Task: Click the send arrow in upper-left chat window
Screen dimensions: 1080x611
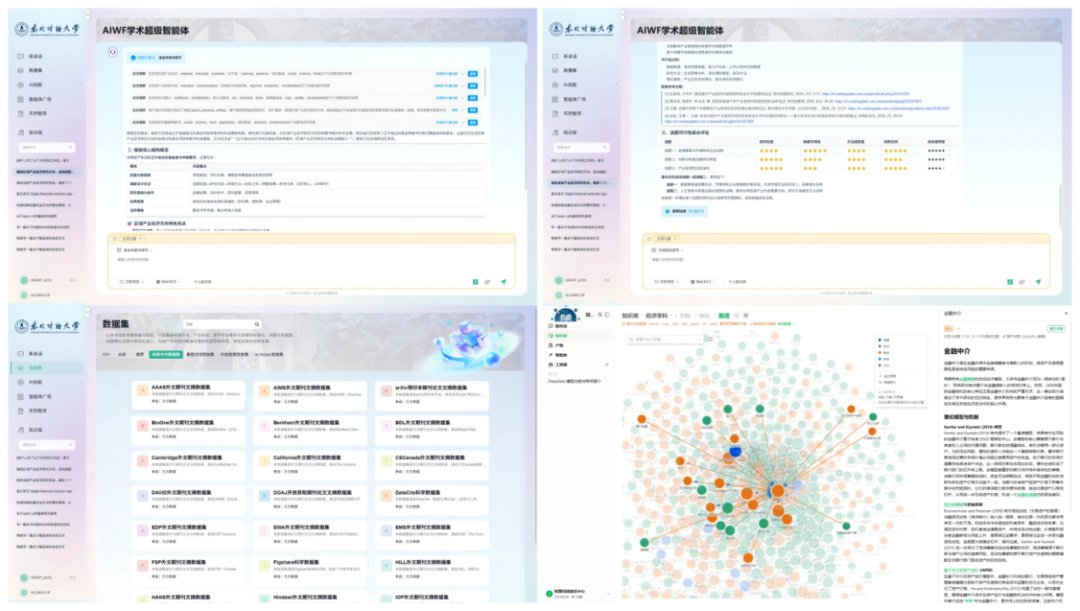Action: pos(503,282)
